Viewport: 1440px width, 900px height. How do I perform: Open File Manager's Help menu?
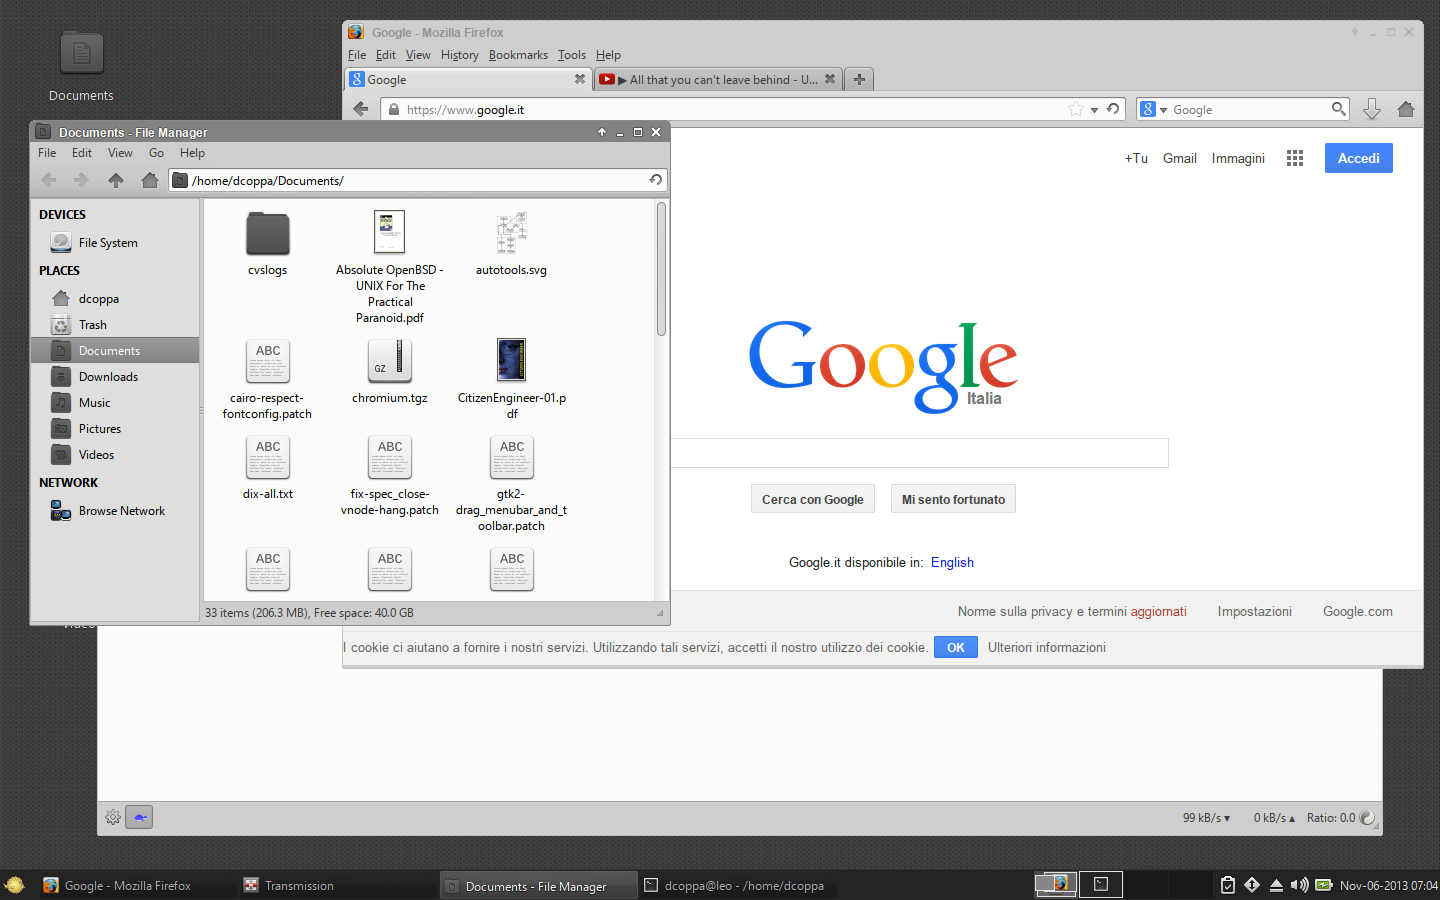tap(192, 153)
